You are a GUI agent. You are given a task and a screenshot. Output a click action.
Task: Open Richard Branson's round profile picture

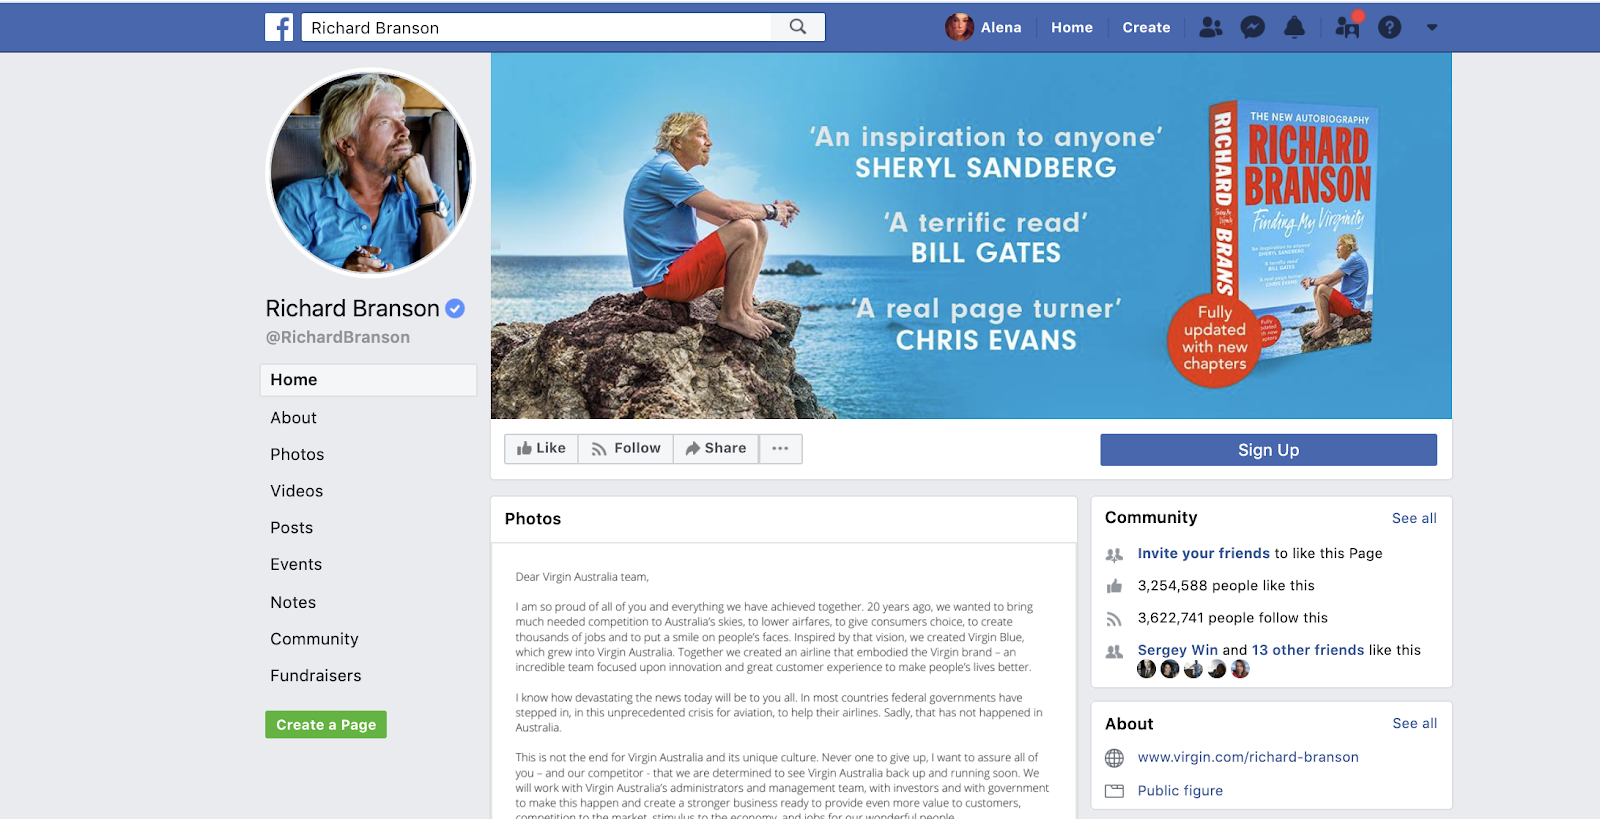click(370, 172)
